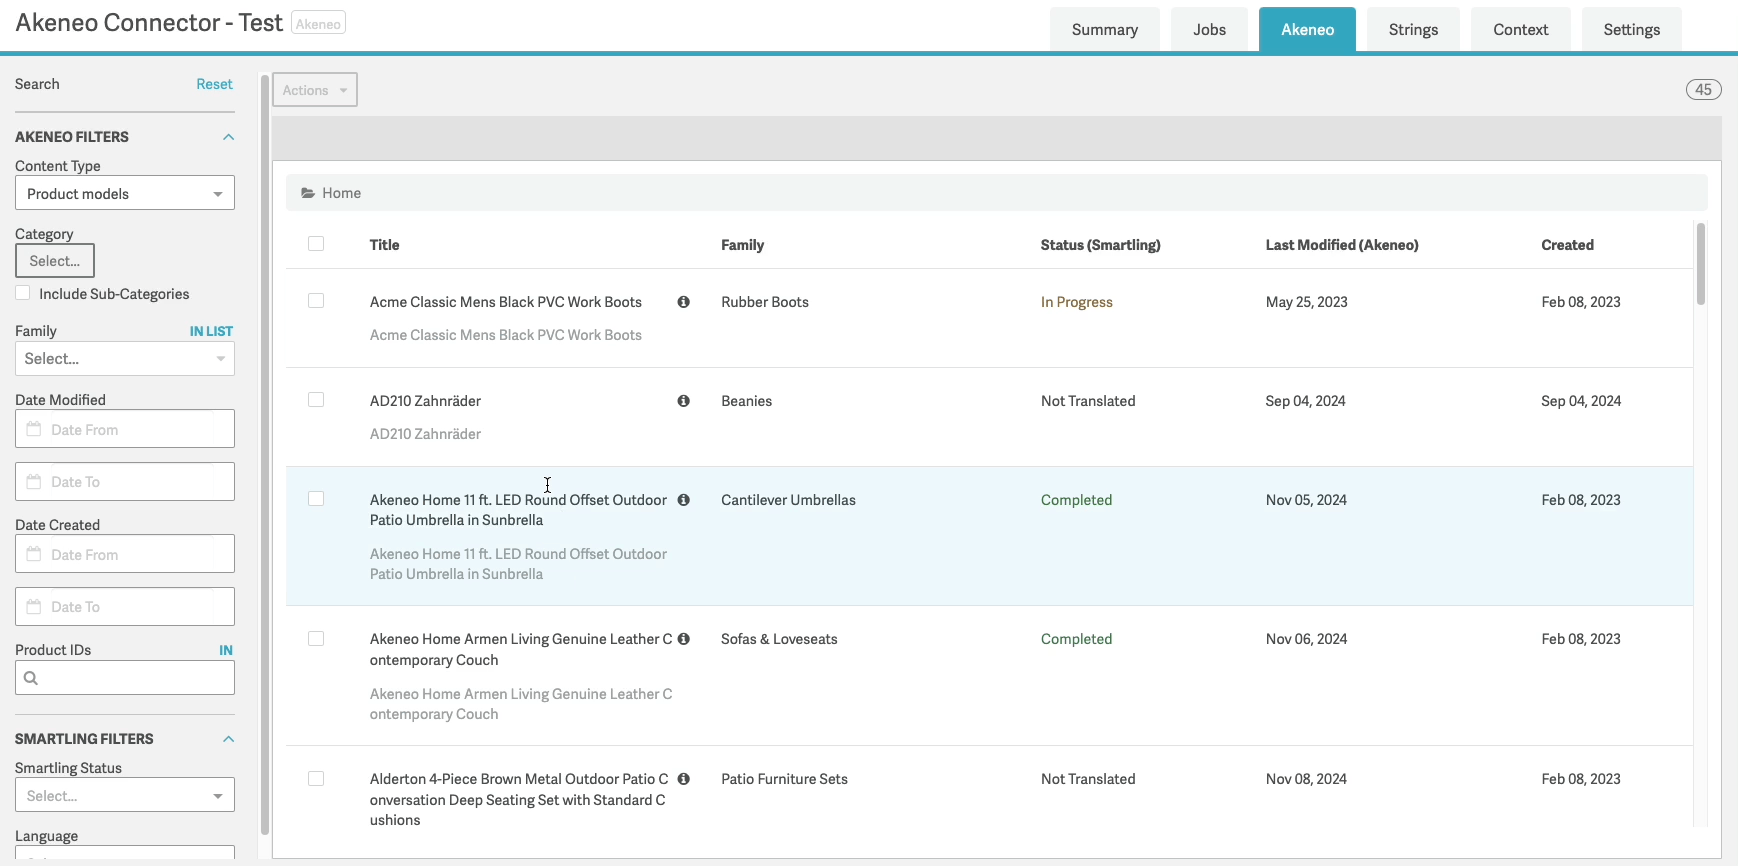Click Completed status on the Umbrella row

(x=1076, y=500)
